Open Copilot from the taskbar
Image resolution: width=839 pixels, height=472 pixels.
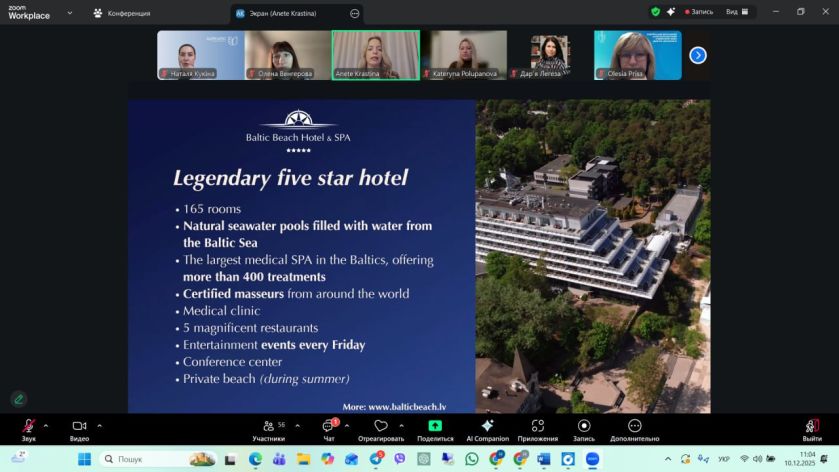[x=327, y=459]
